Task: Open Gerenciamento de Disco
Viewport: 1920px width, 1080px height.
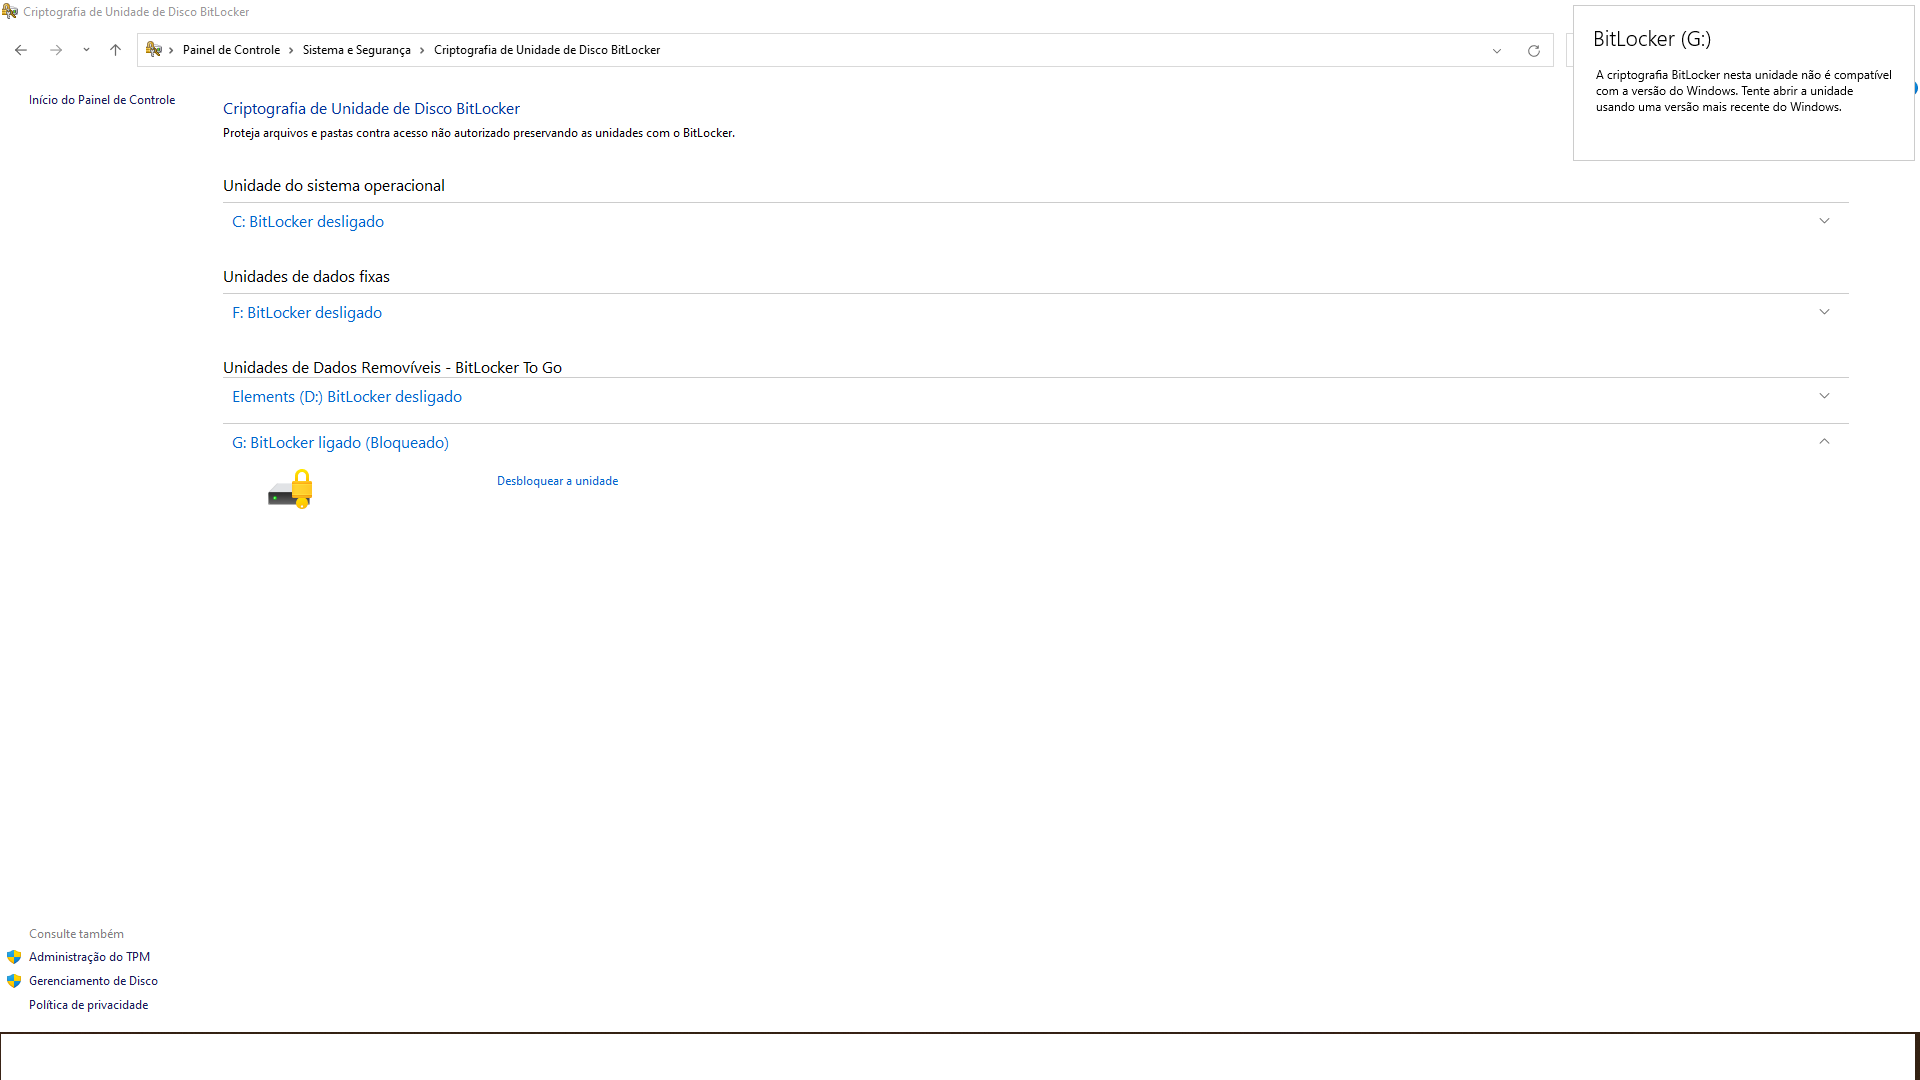Action: click(x=93, y=981)
